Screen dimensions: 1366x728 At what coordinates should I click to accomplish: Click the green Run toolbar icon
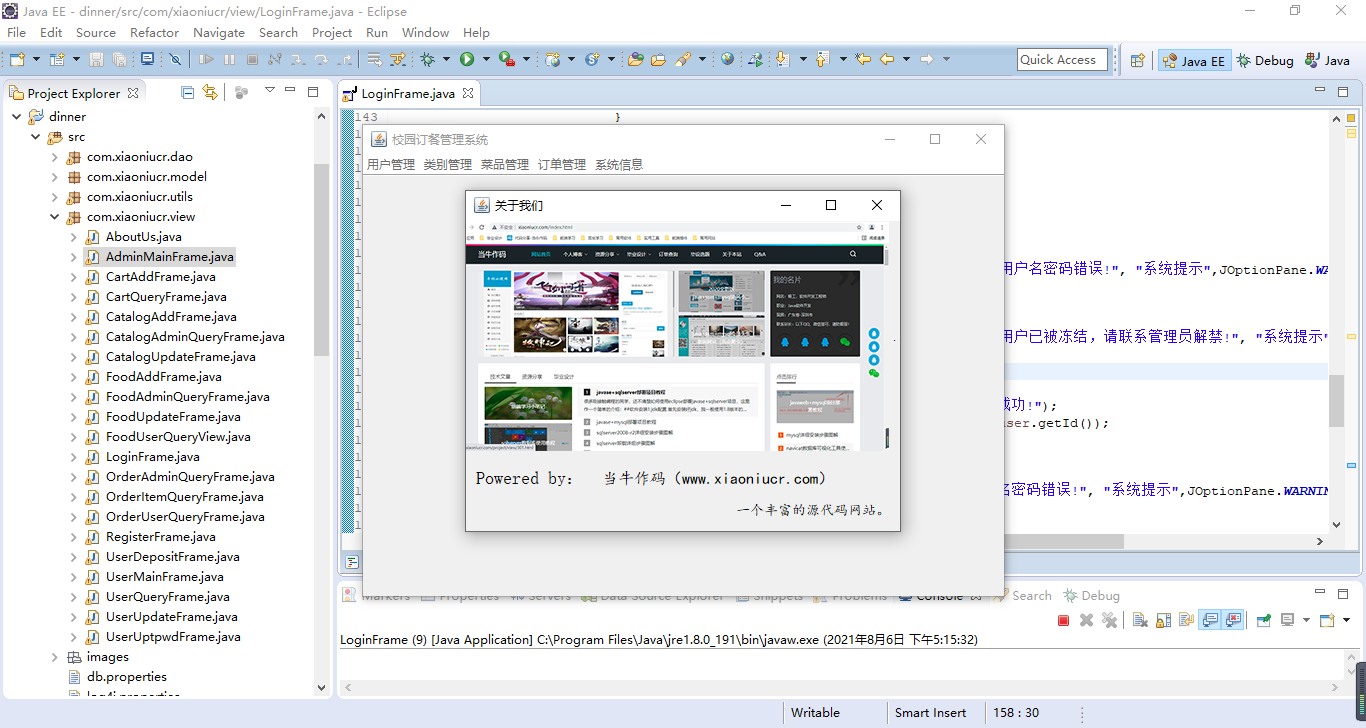(467, 60)
